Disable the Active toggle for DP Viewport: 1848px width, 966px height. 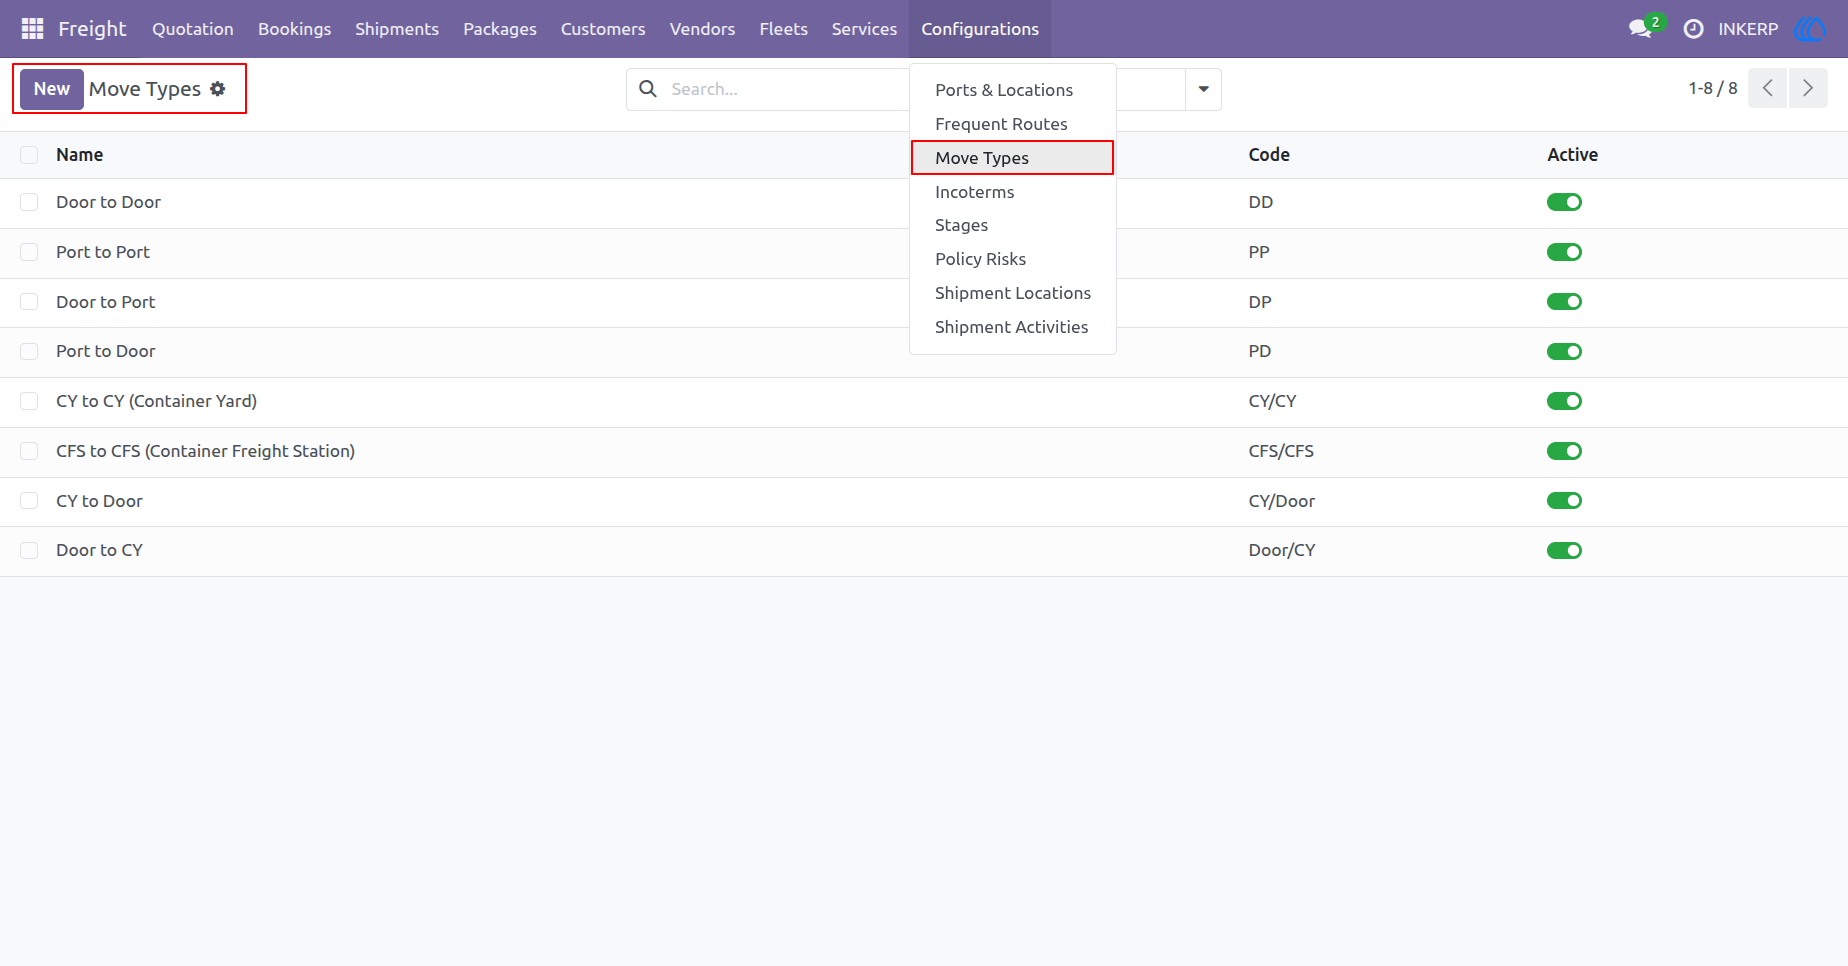pyautogui.click(x=1564, y=302)
